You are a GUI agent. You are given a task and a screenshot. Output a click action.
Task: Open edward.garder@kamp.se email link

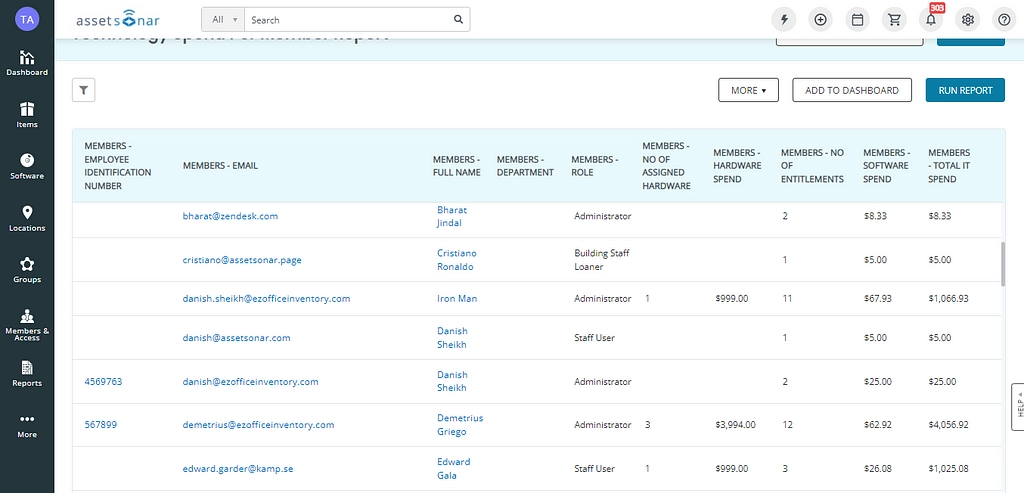click(238, 468)
